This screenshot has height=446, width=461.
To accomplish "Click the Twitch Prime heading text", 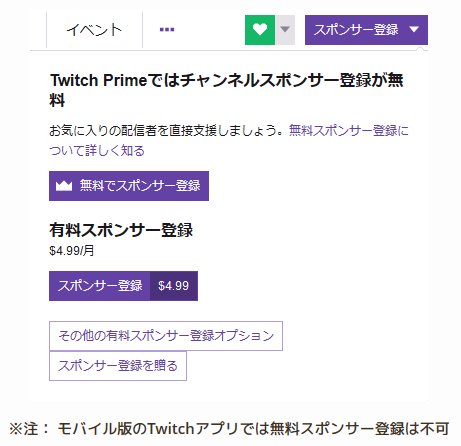I will pos(227,90).
